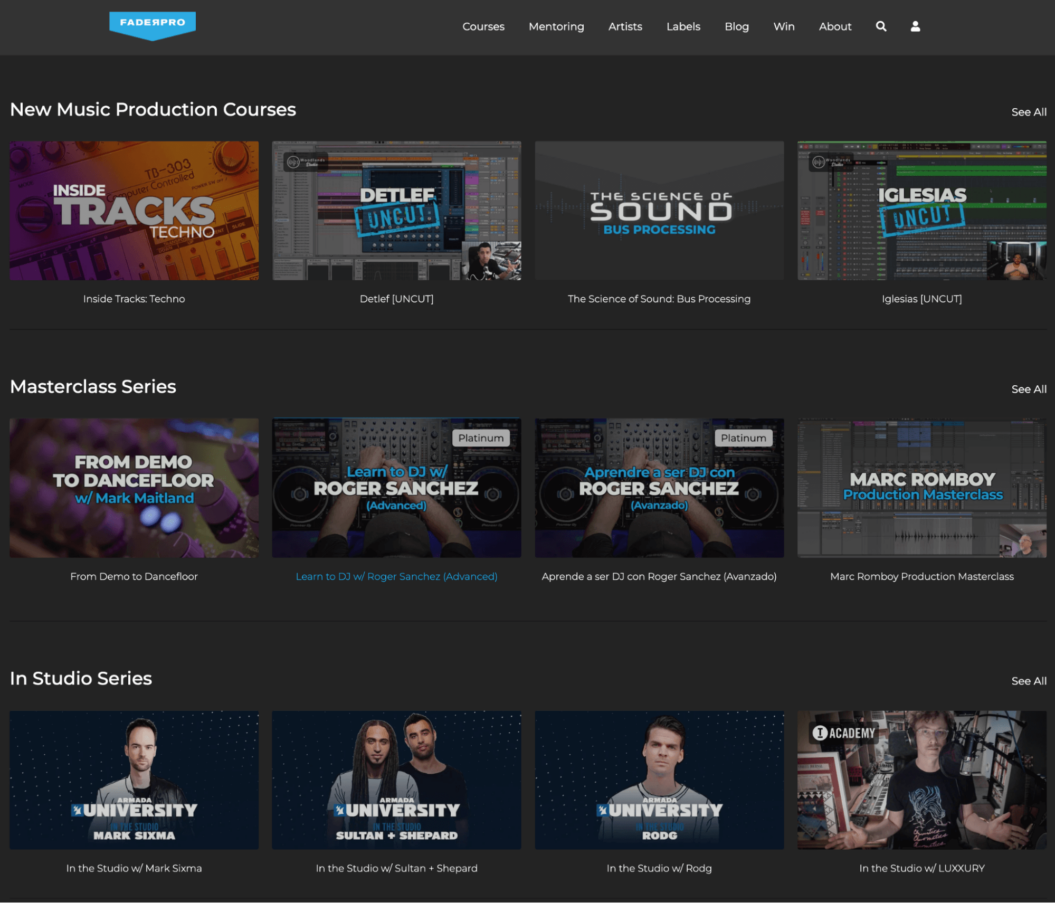Select Labels in the navigation bar
Screen dimensions: 1055x903
point(683,26)
